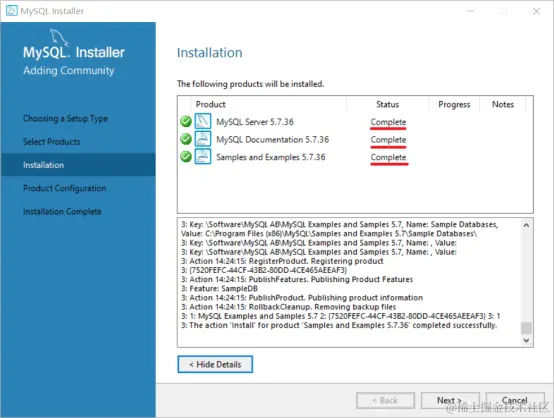The height and width of the screenshot is (418, 554).
Task: Click the MySQL Documentation 5.7.36 product icon
Action: [x=203, y=139]
